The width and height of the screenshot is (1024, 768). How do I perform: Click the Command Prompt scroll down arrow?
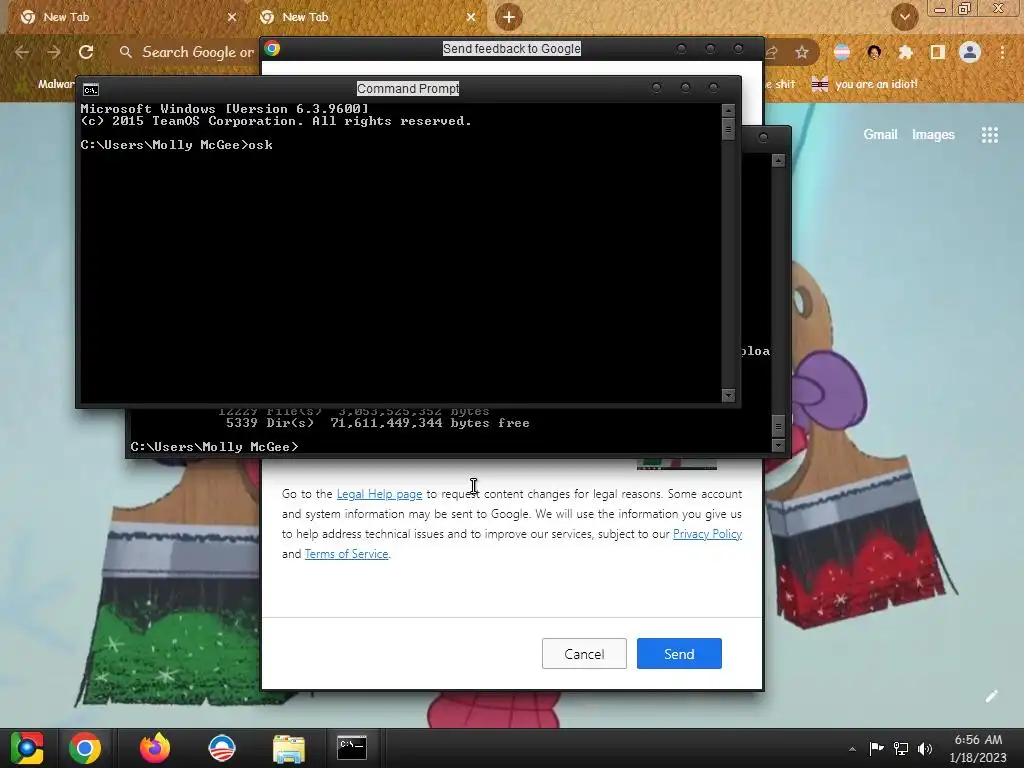click(x=728, y=396)
